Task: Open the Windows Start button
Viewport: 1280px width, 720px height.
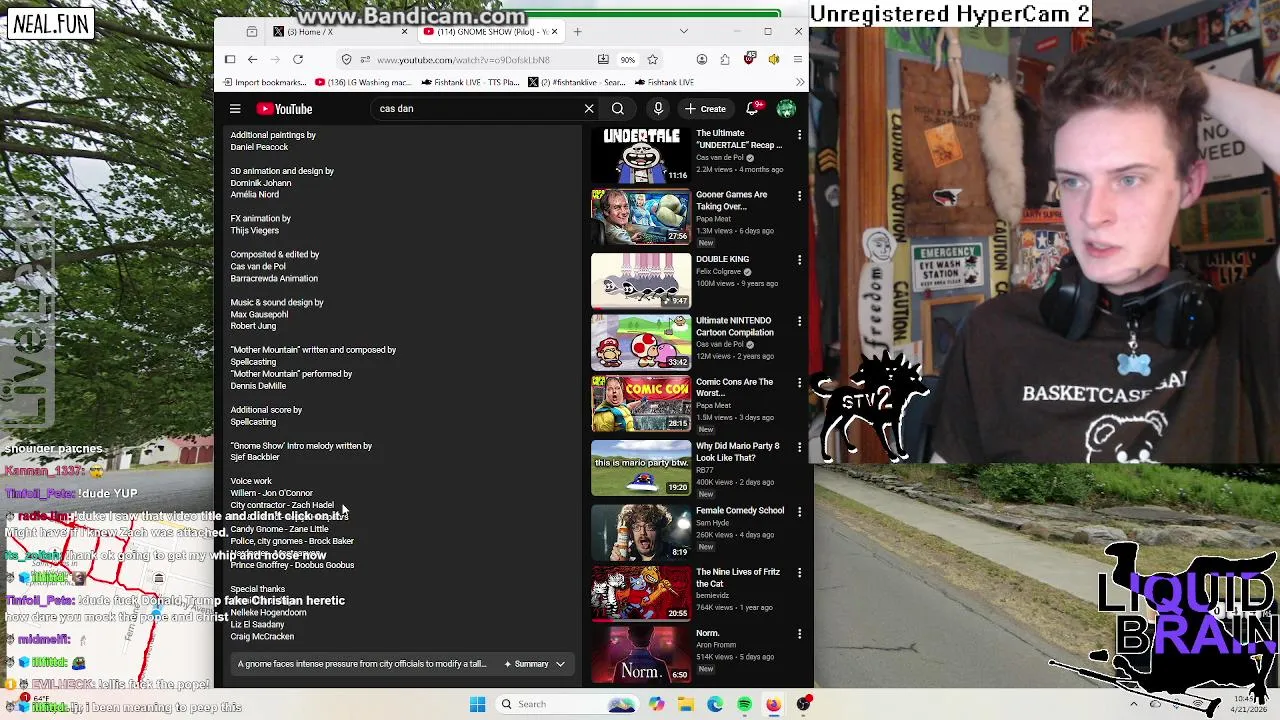Action: pyautogui.click(x=477, y=704)
